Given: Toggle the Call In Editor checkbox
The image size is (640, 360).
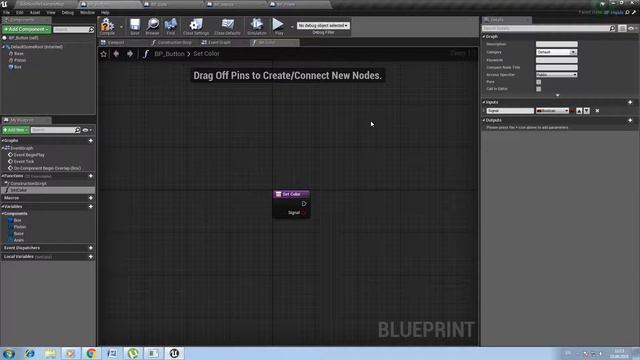Looking at the screenshot, I should point(538,89).
